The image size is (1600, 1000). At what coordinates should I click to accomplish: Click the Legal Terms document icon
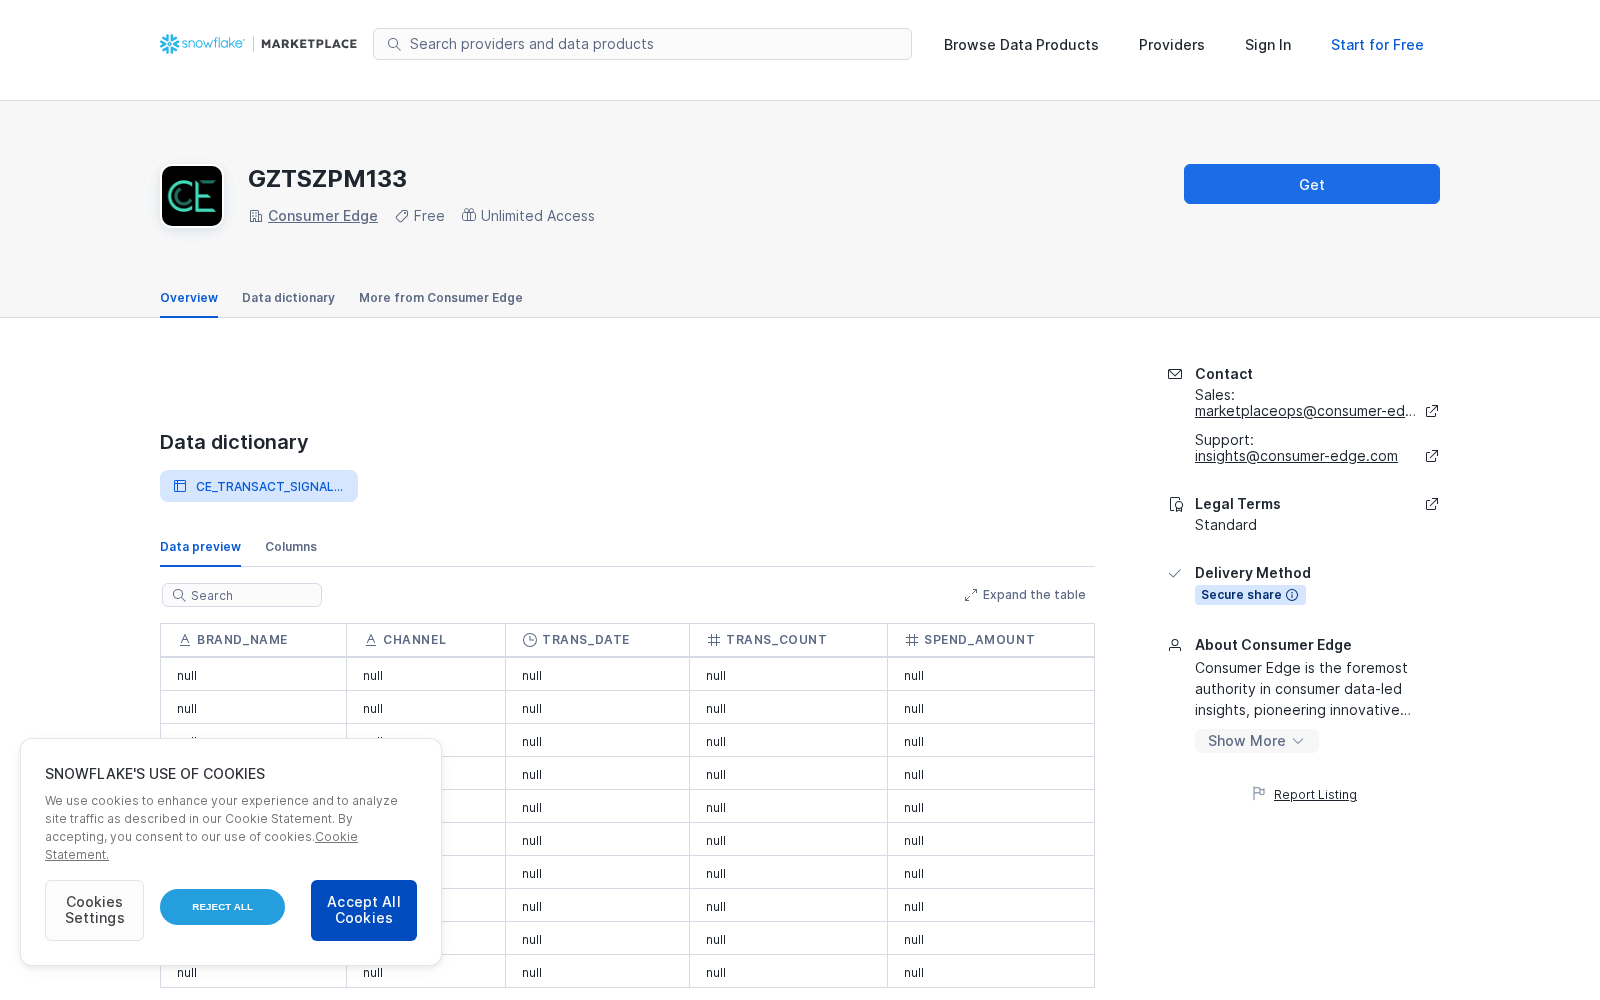coord(1176,505)
